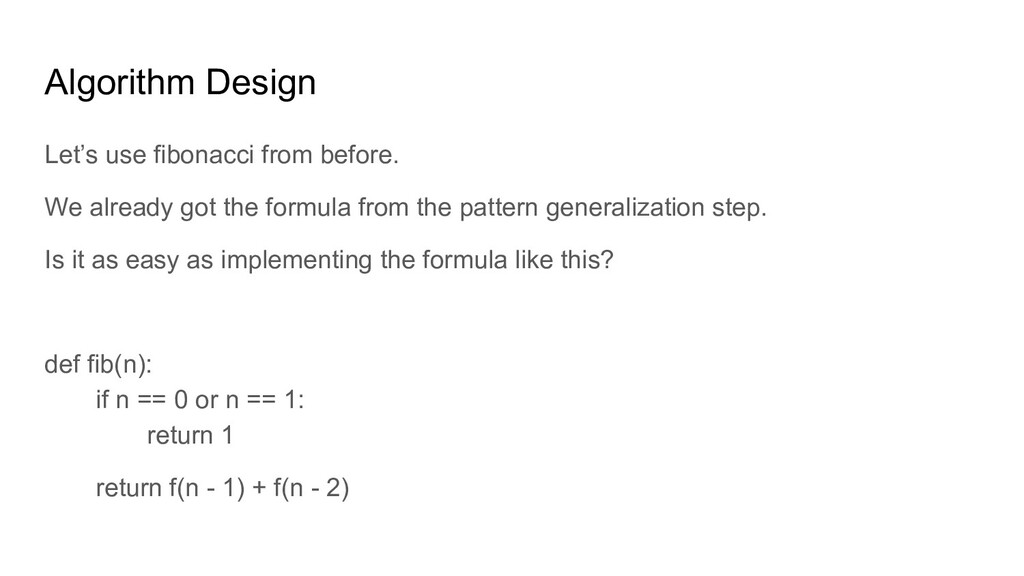Click the word "before." in first sentence

[359, 155]
